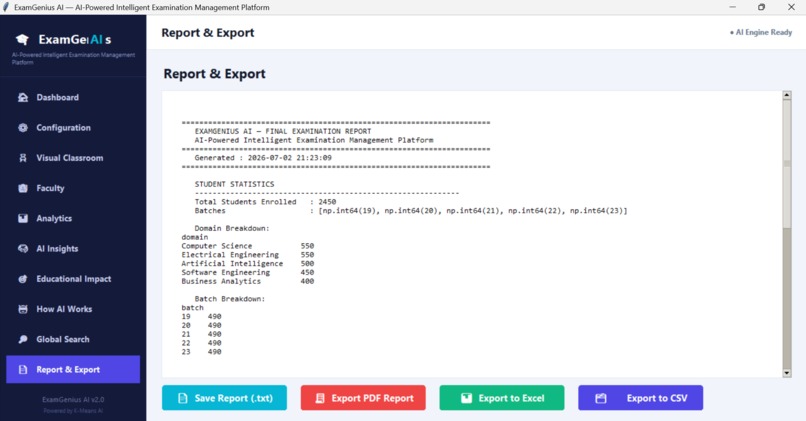806x421 pixels.
Task: Click the spreadsheet icon on Export to Excel
Action: [466, 398]
